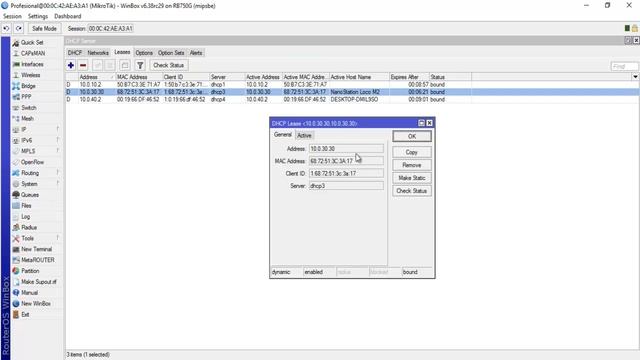Open the Radius menu
The height and width of the screenshot is (360, 640).
point(29,227)
